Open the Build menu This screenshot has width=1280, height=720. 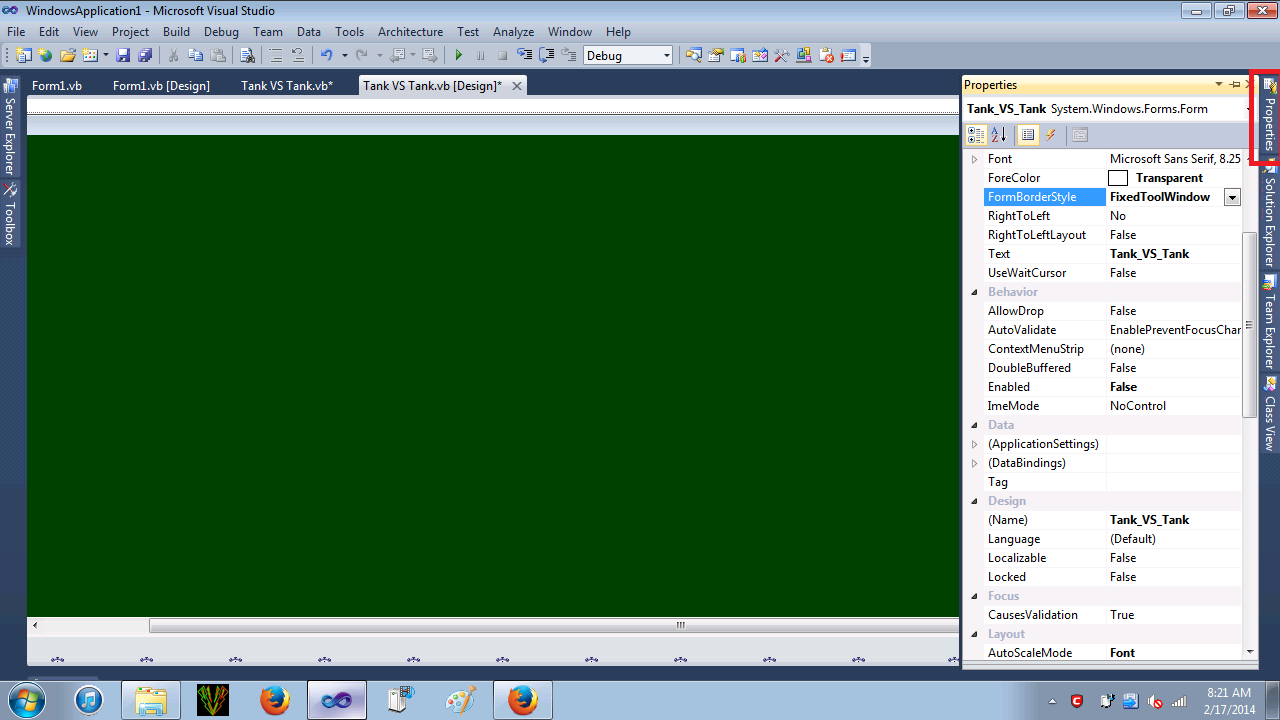point(176,32)
